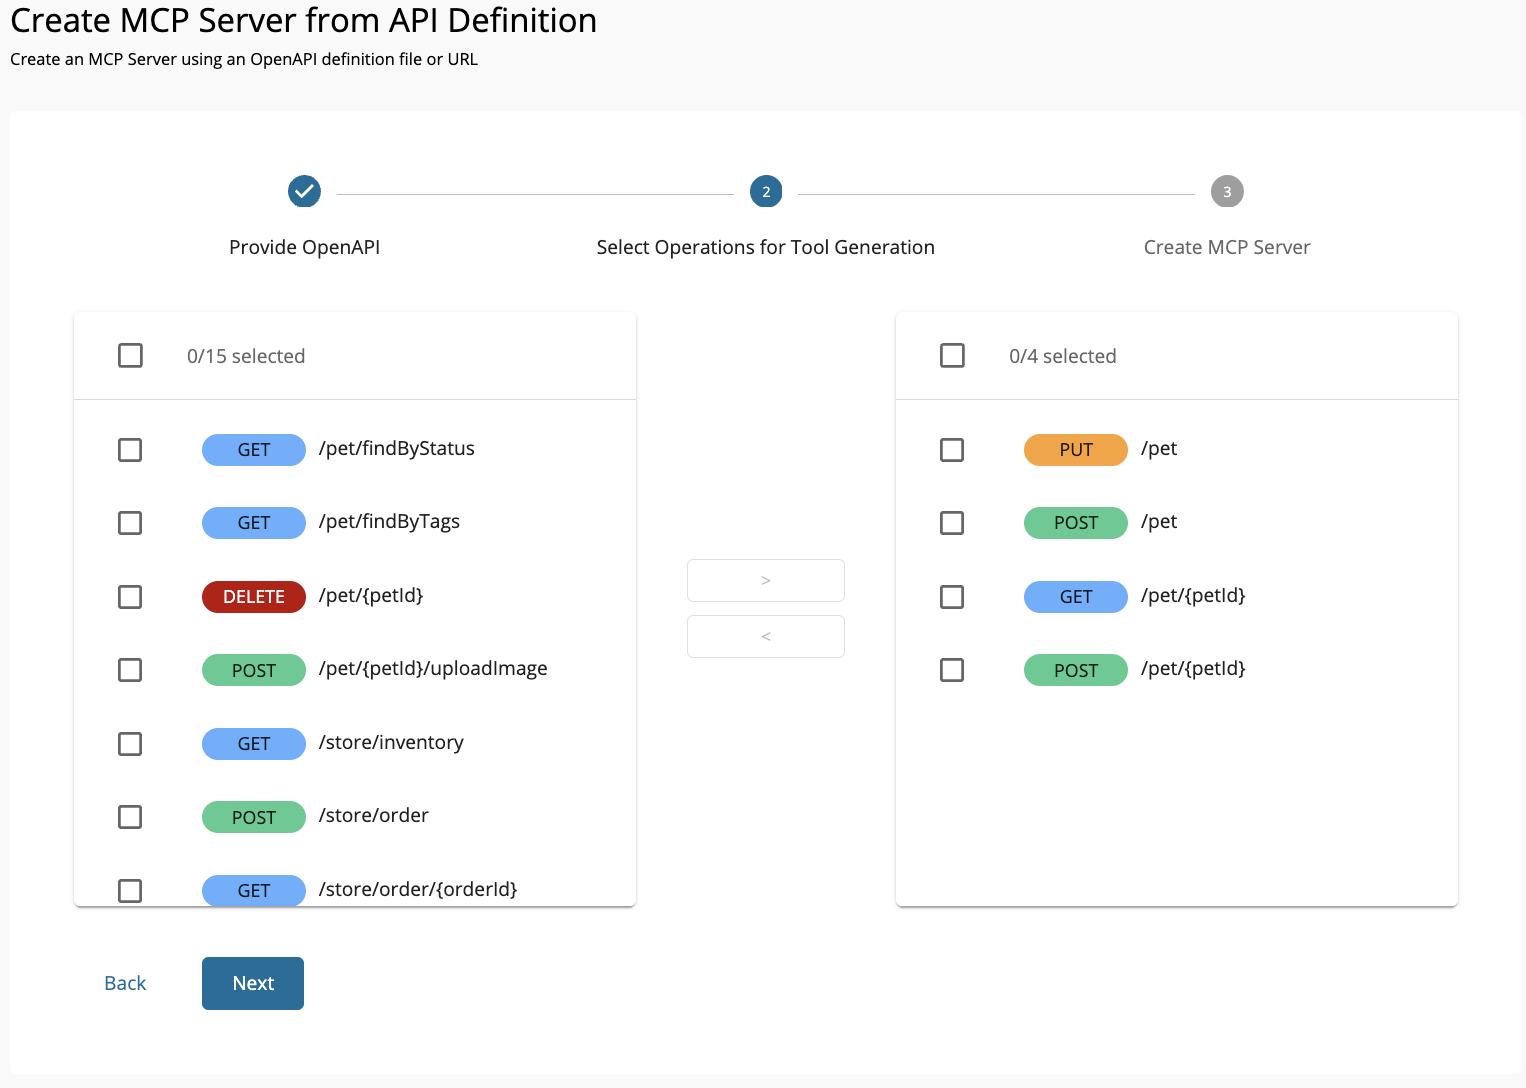Screen dimensions: 1526x1088
Task: Go Back to the previous step
Action: (125, 983)
